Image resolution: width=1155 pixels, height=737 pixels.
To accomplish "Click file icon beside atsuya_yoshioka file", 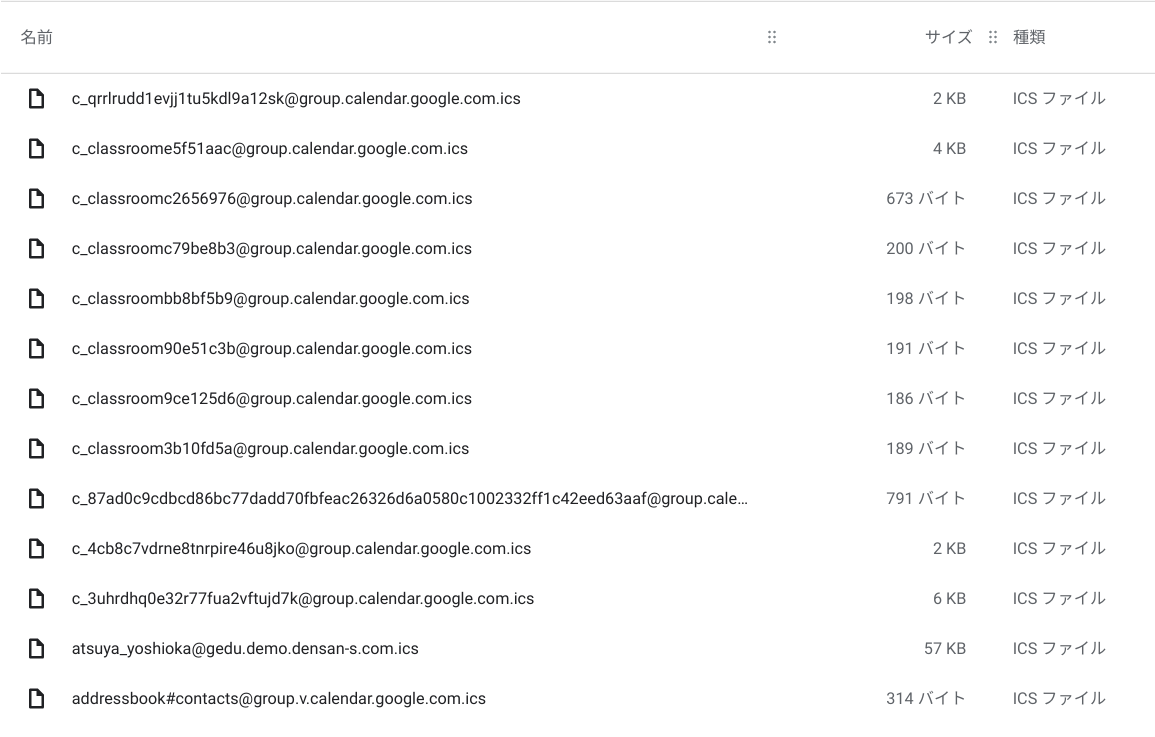I will [36, 649].
